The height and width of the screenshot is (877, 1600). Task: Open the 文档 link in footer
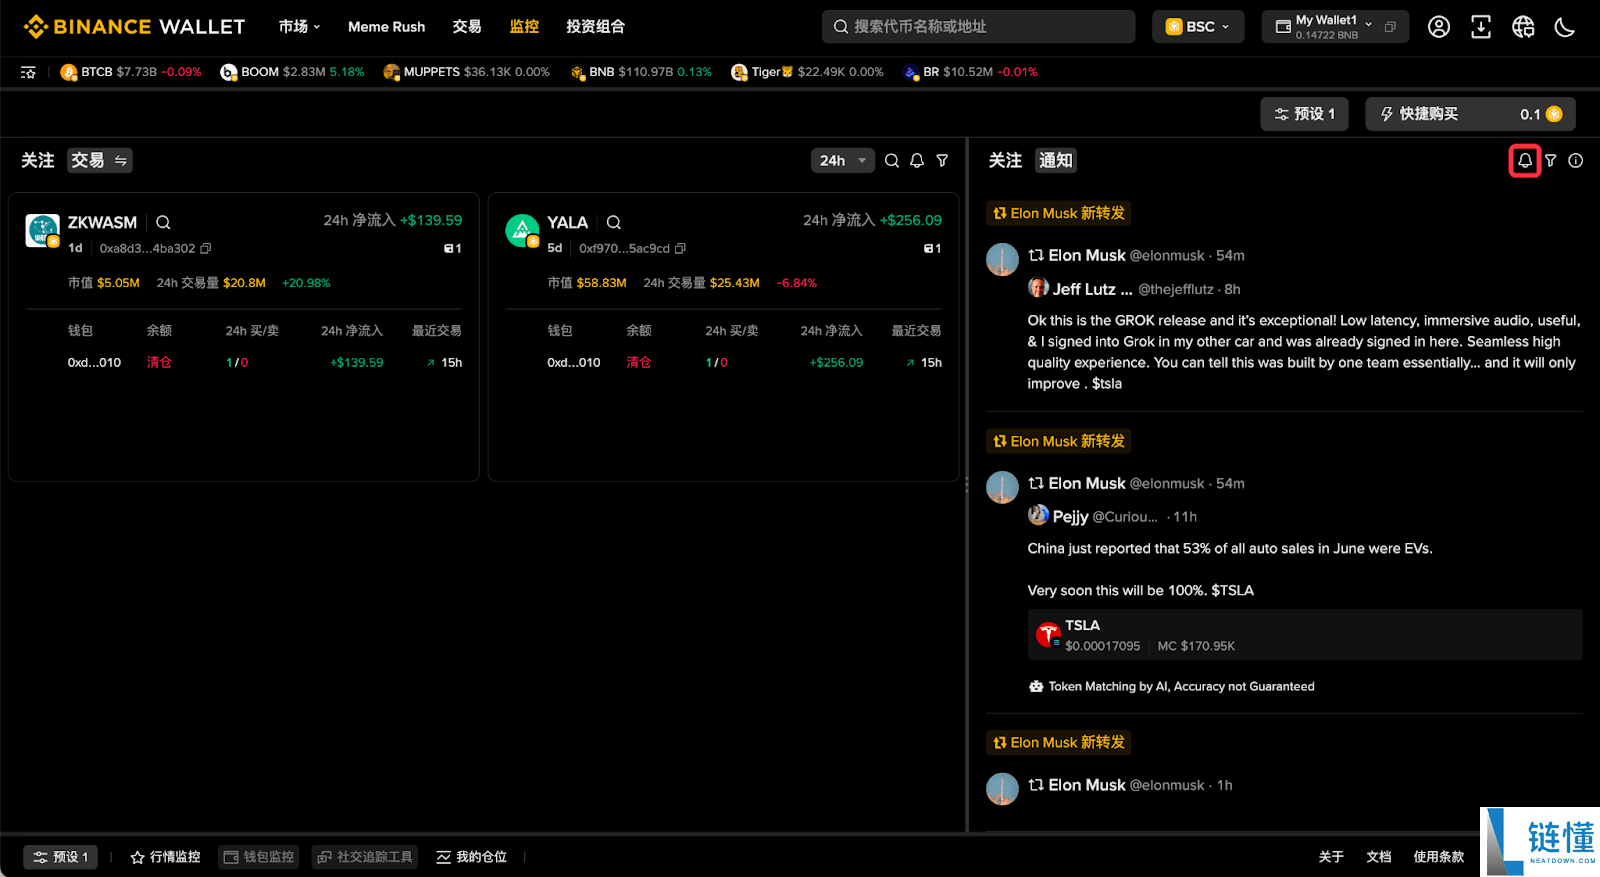click(x=1379, y=857)
